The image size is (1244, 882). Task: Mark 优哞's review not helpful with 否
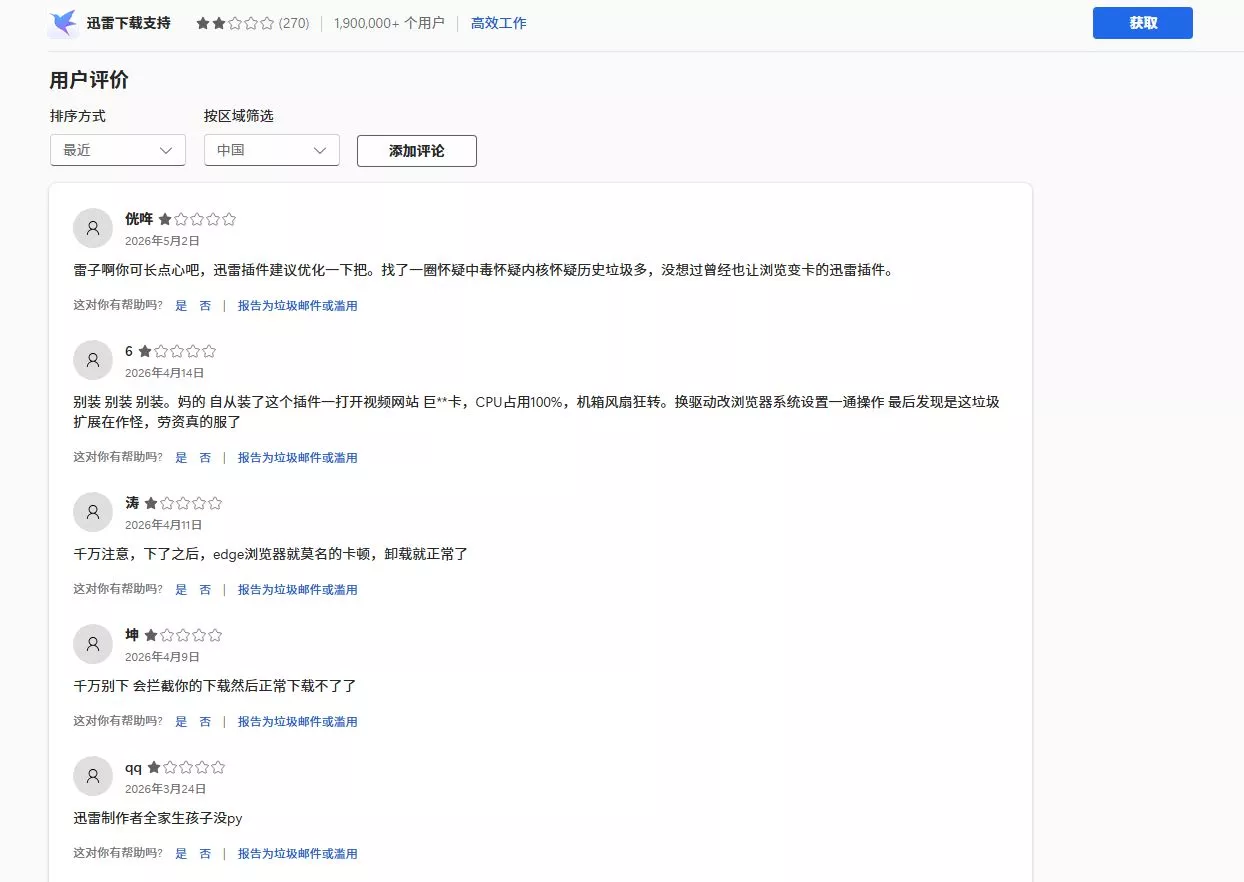click(x=205, y=306)
